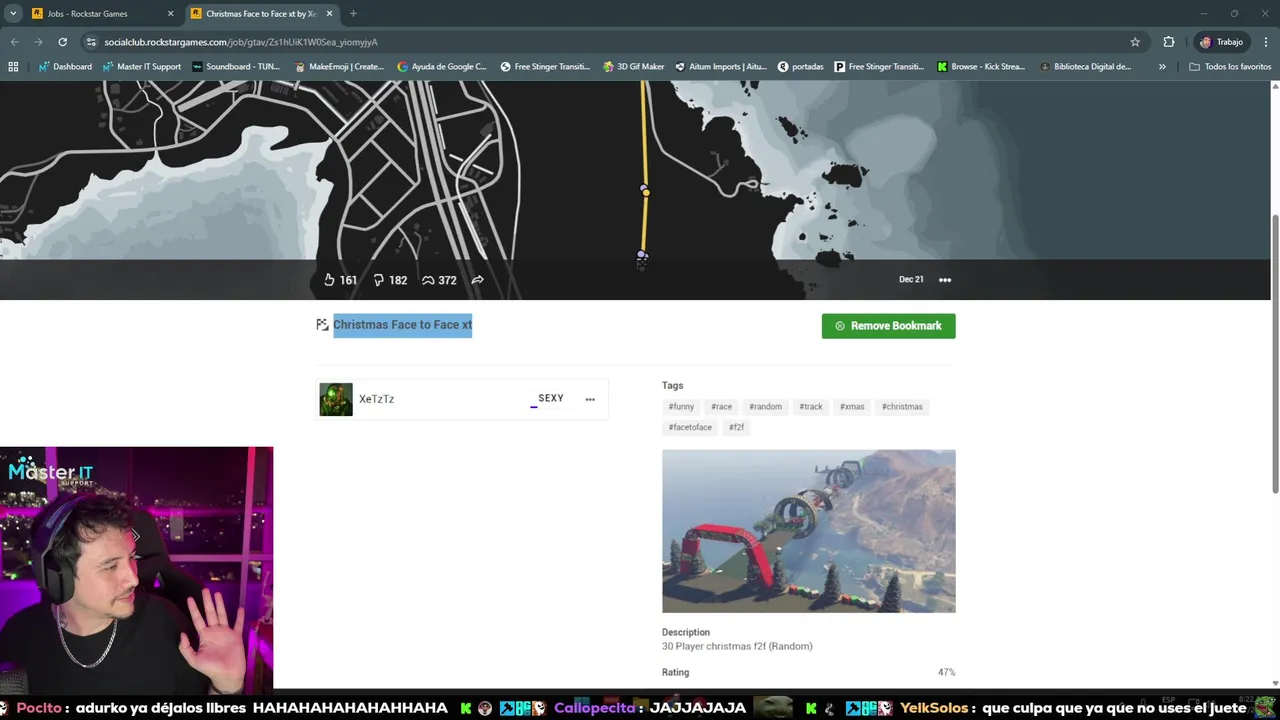The image size is (1280, 720).
Task: Open the Ayuda de Google bookmark
Action: [442, 67]
